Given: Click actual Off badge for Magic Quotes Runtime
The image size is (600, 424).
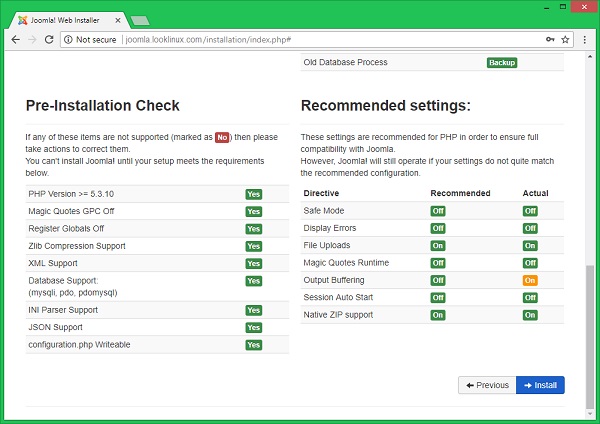Looking at the screenshot, I should click(530, 263).
